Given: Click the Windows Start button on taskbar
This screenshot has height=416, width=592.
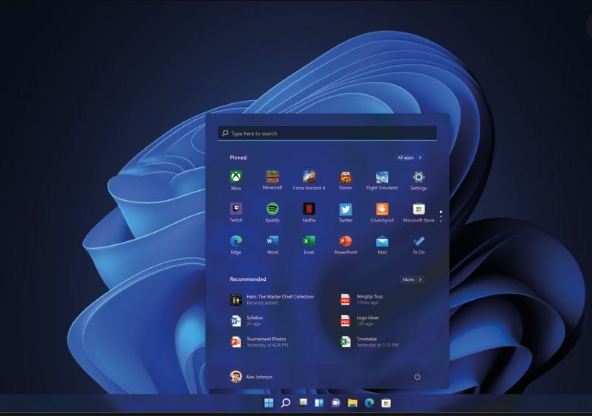Looking at the screenshot, I should (x=268, y=403).
